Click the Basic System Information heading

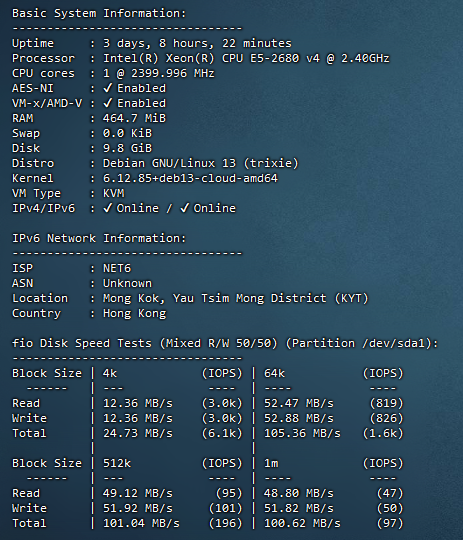[99, 13]
